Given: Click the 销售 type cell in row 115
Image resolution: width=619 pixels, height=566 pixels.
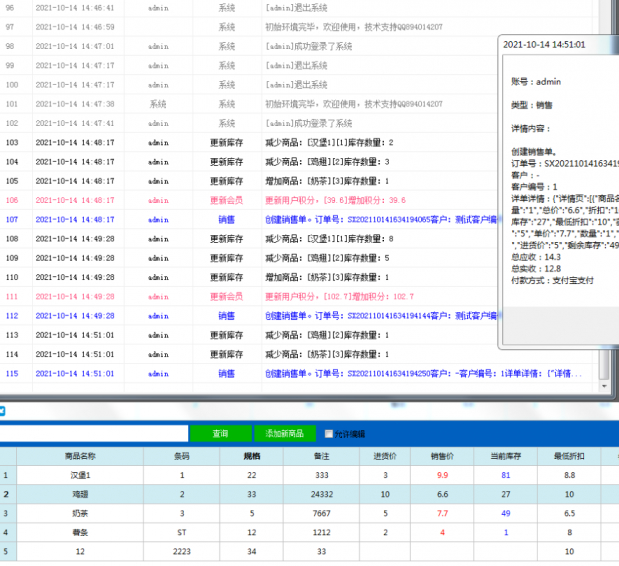Looking at the screenshot, I should click(x=227, y=373).
